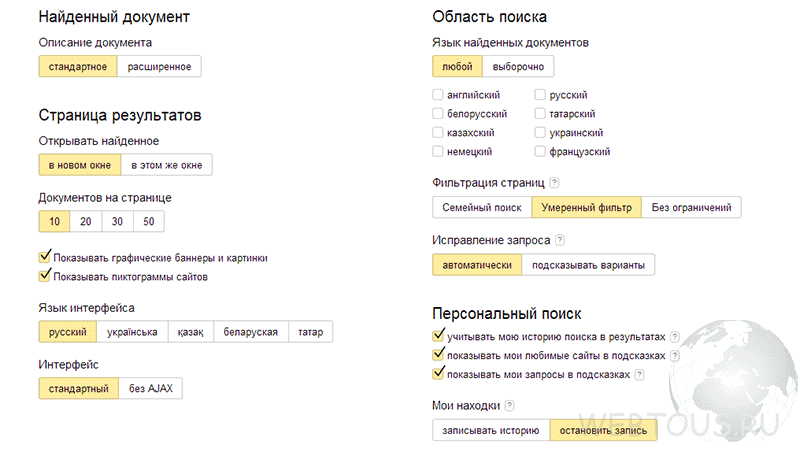Tick the белорусский language checkbox
The image size is (800, 452).
point(438,113)
